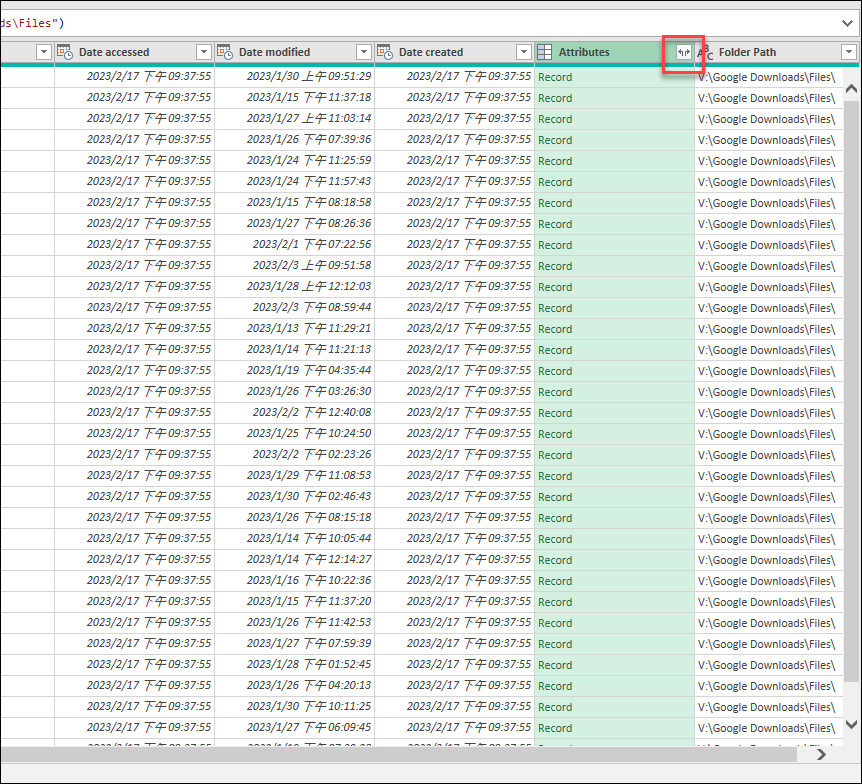862x784 pixels.
Task: Open Record in row modified 2023/1/26 下午07:39:36
Action: point(555,140)
